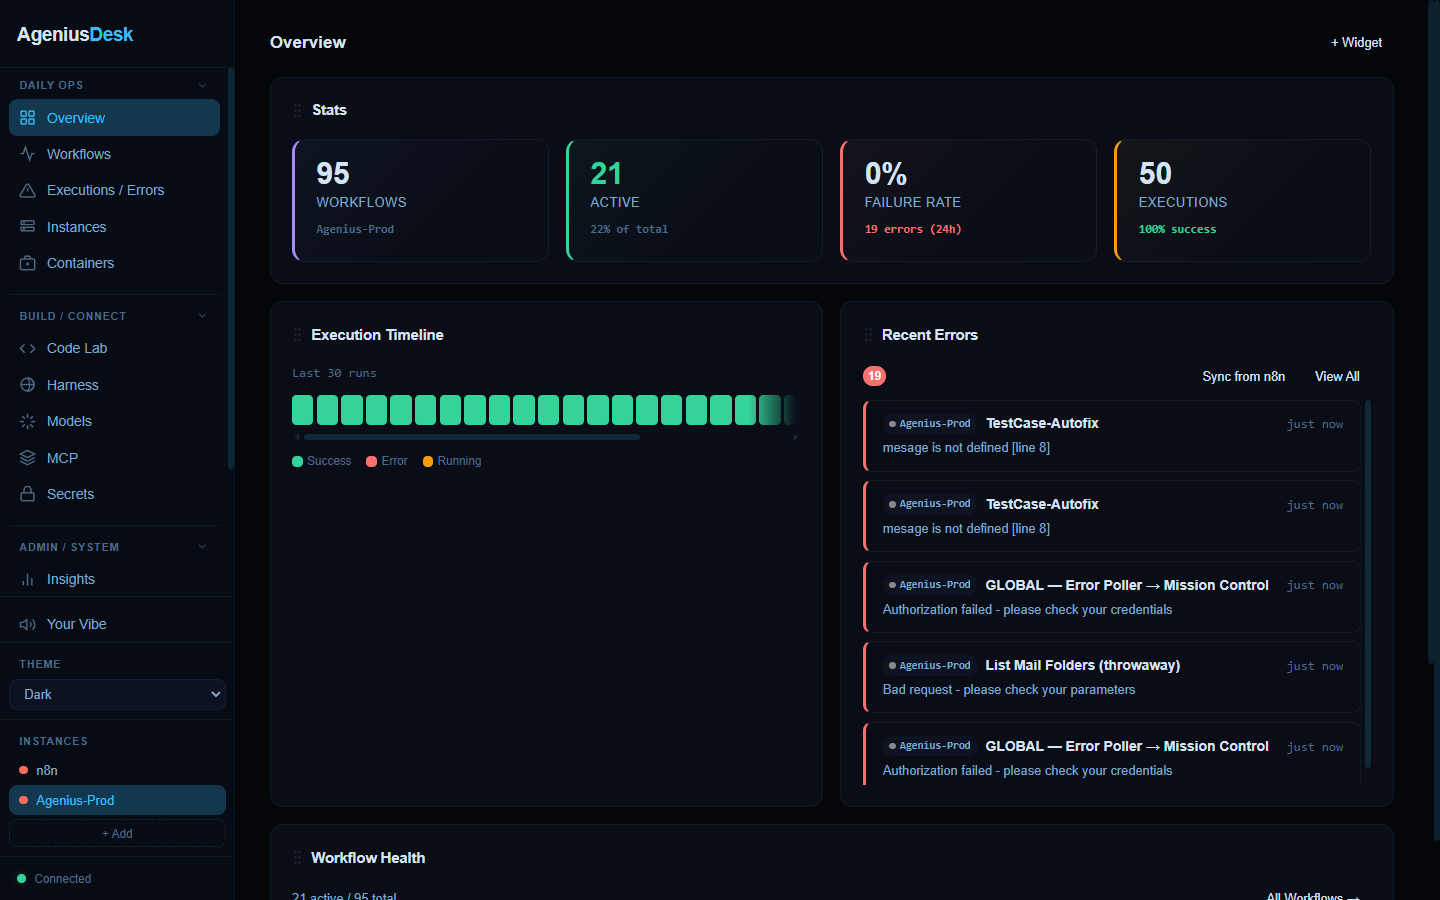Click the Secrets lock icon
1440x900 pixels.
click(27, 494)
